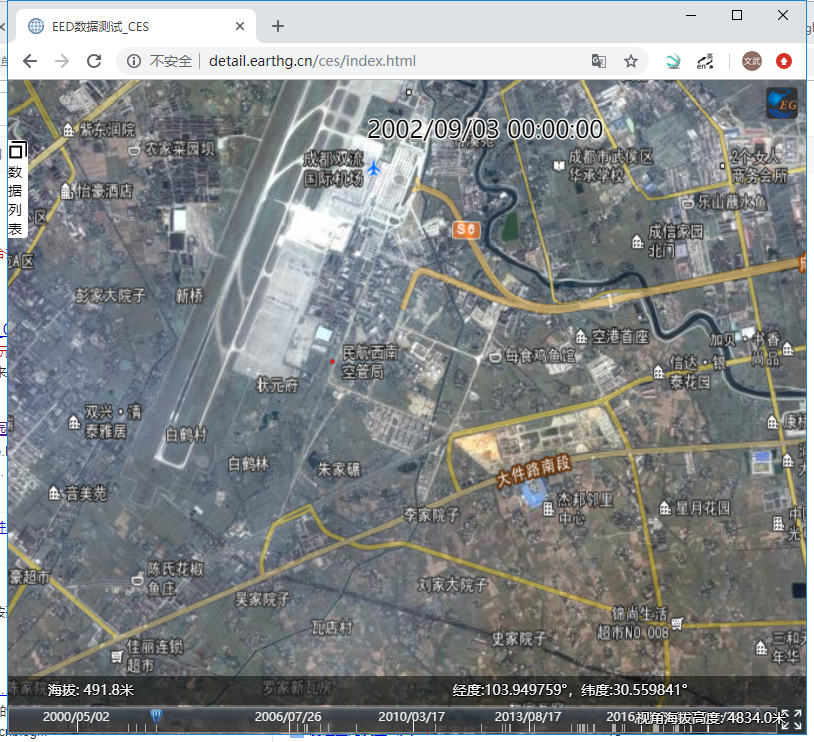The height and width of the screenshot is (742, 814).
Task: Click the S6 highway shield marker
Action: tap(467, 230)
